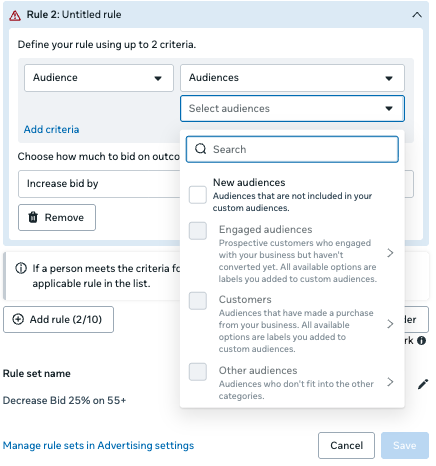Expand Customers options with right chevron
The width and height of the screenshot is (436, 466).
tap(390, 324)
